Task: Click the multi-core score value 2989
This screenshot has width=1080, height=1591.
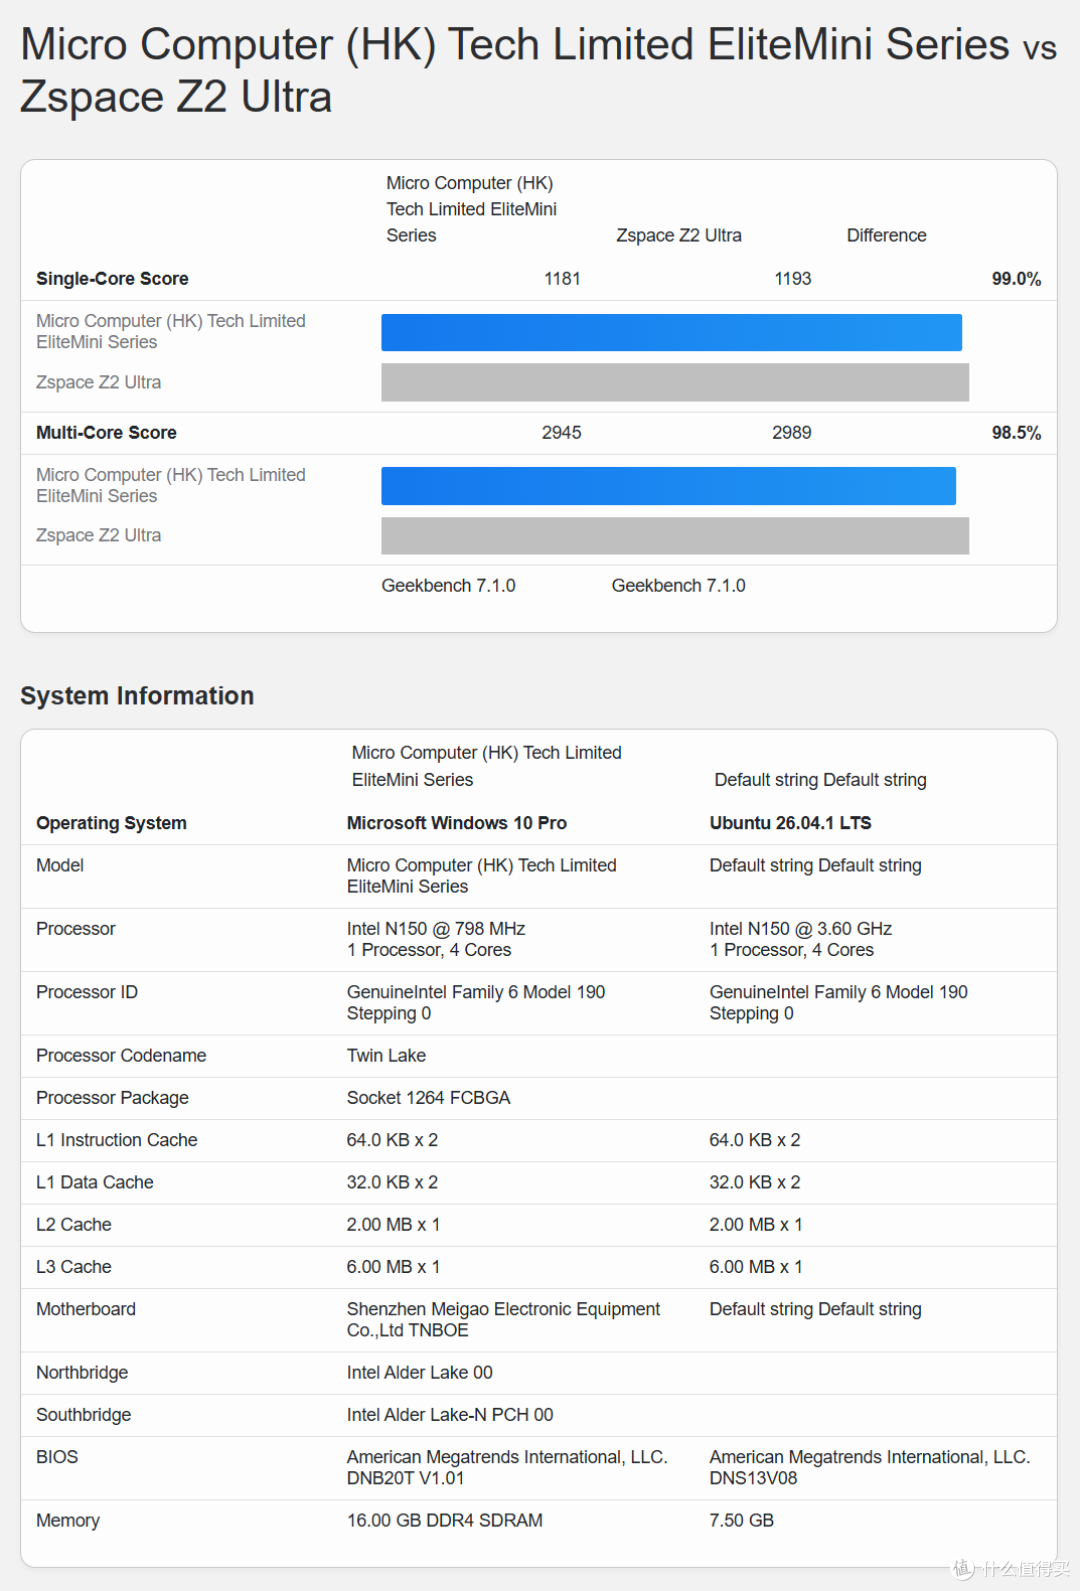Action: click(x=792, y=433)
